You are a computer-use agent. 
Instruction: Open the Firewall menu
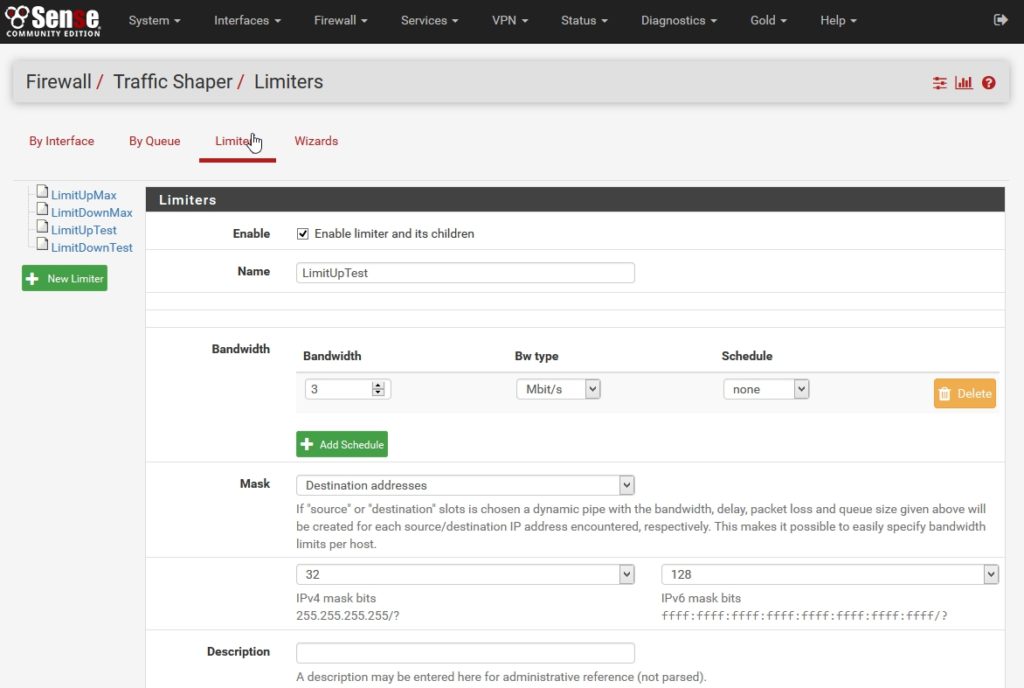[340, 20]
